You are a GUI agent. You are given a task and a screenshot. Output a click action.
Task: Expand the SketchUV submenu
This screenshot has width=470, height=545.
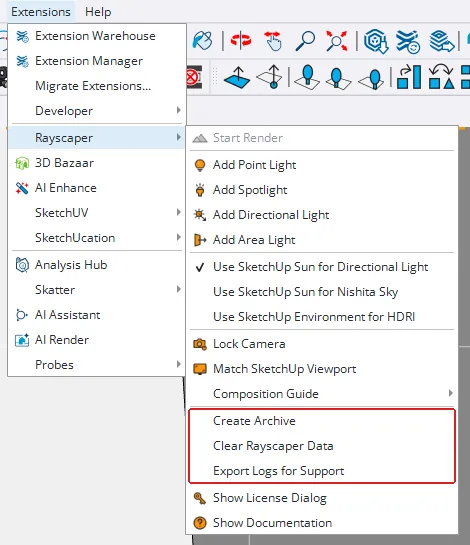coord(97,213)
